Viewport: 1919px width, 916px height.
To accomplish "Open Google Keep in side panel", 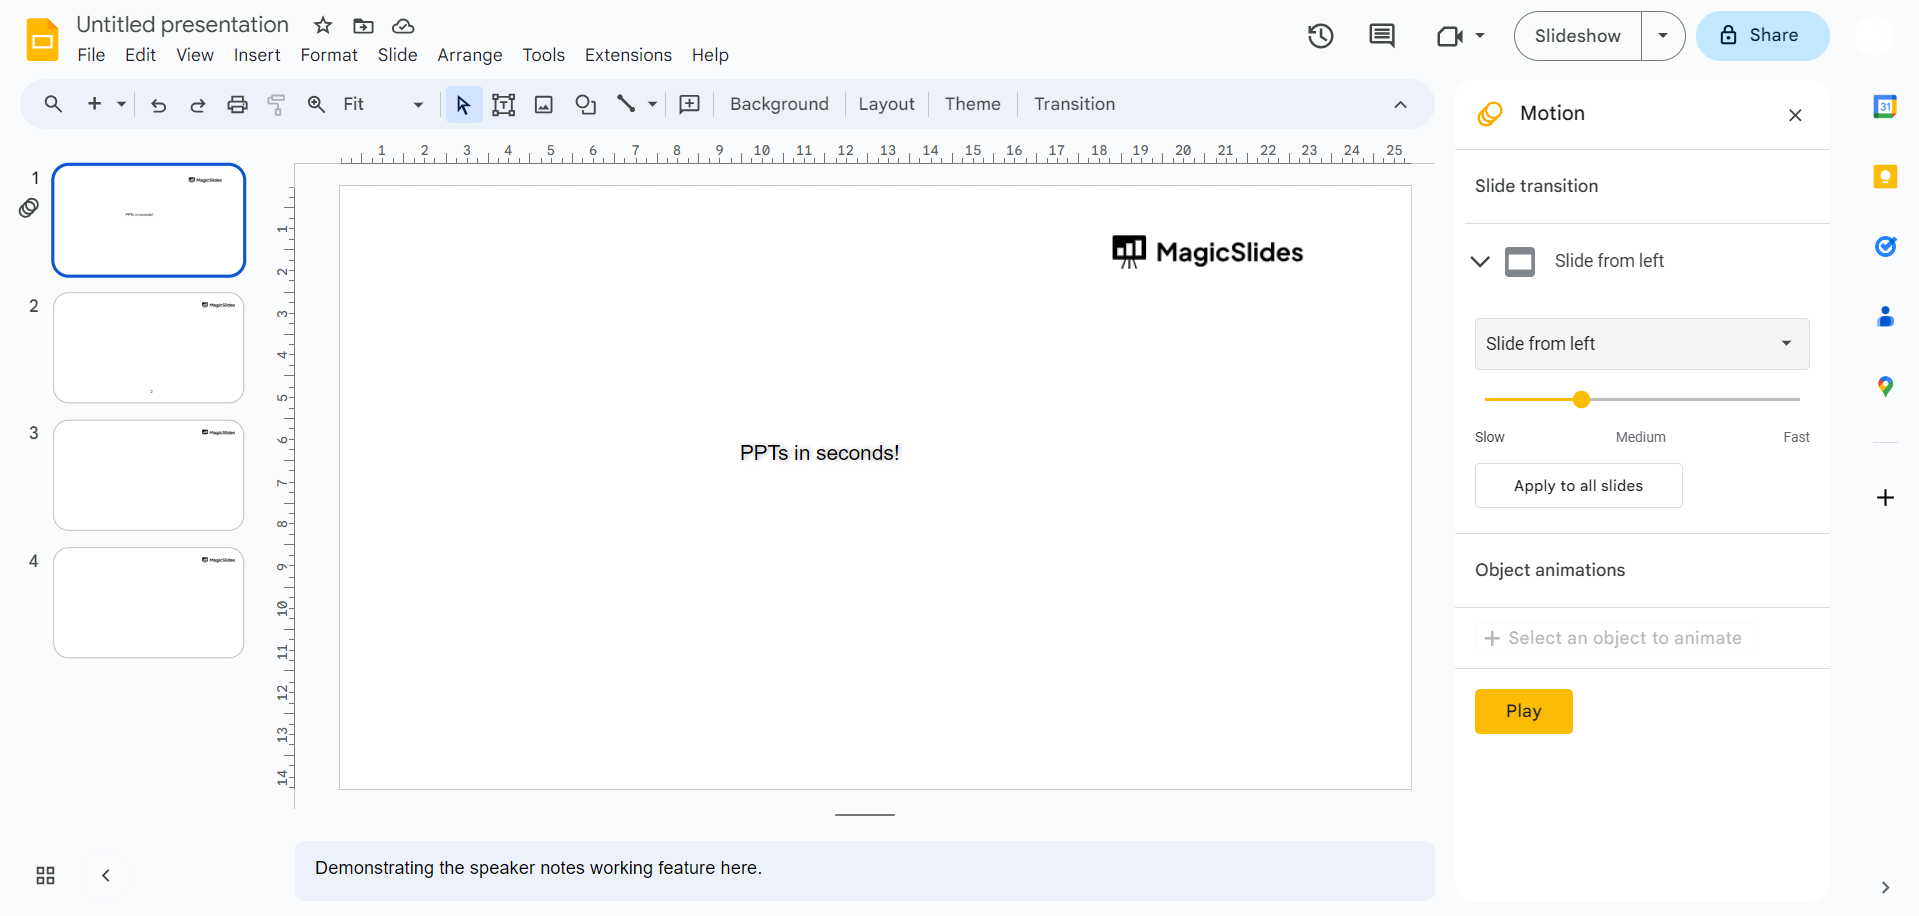I will (x=1885, y=177).
